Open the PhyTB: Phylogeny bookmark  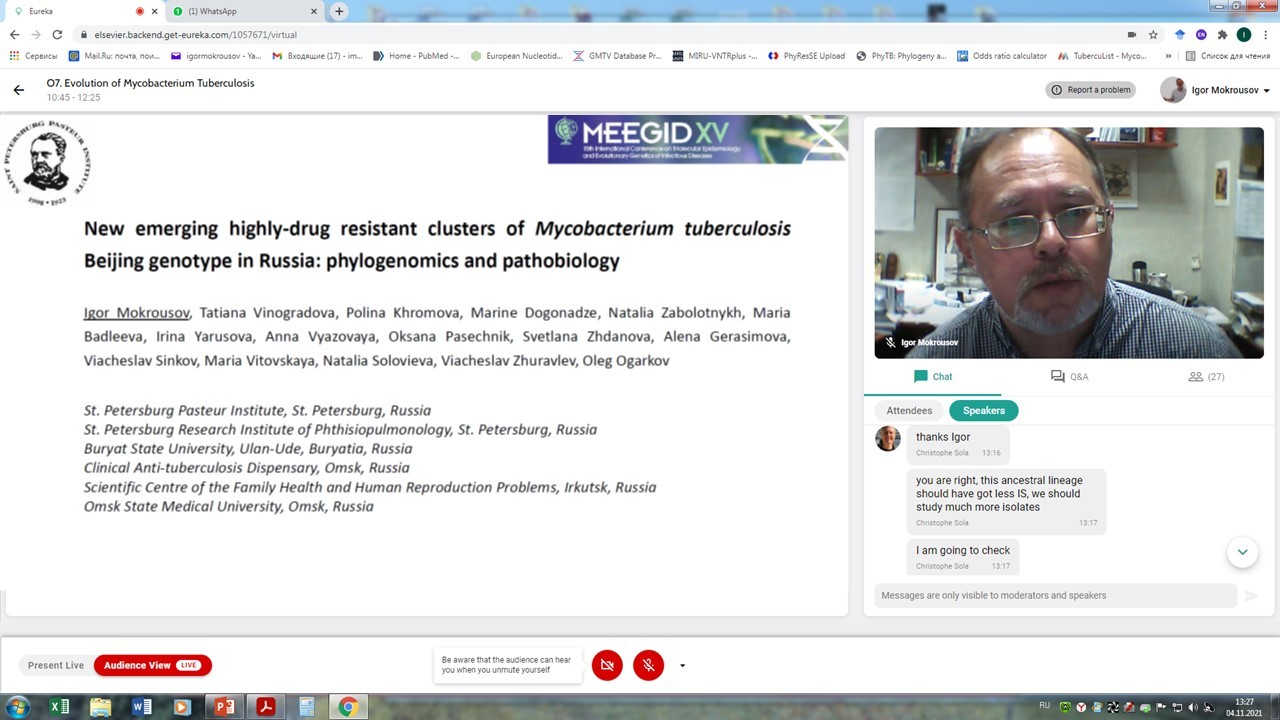click(901, 56)
